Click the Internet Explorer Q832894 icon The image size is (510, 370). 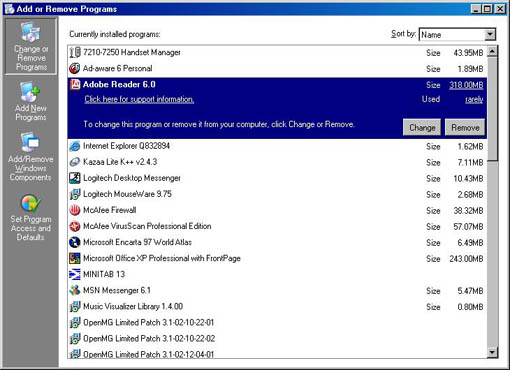coord(75,146)
